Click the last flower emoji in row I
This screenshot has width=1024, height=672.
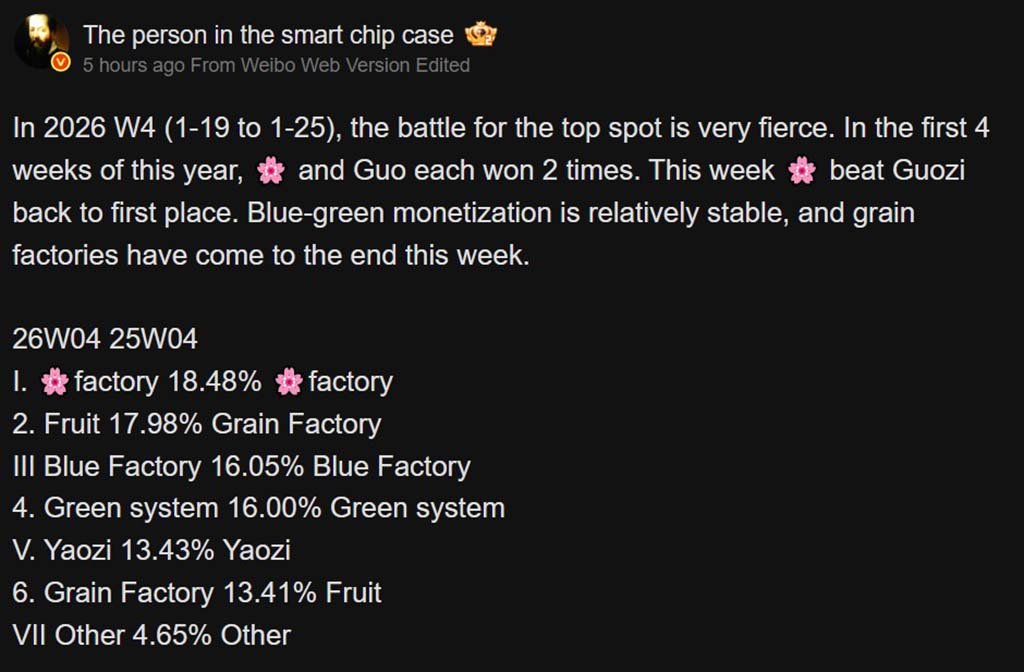pos(289,382)
